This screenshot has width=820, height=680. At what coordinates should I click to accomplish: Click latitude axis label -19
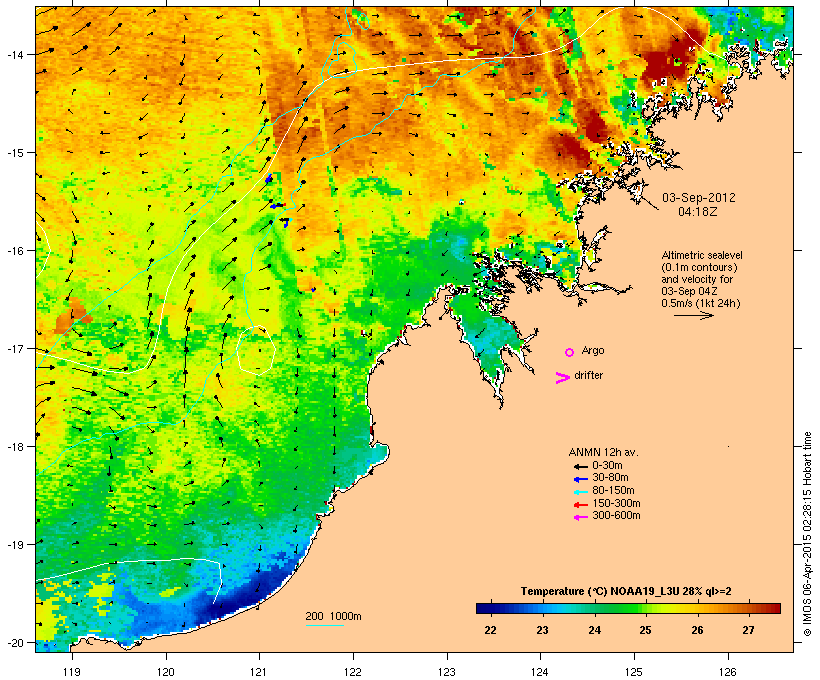14,545
